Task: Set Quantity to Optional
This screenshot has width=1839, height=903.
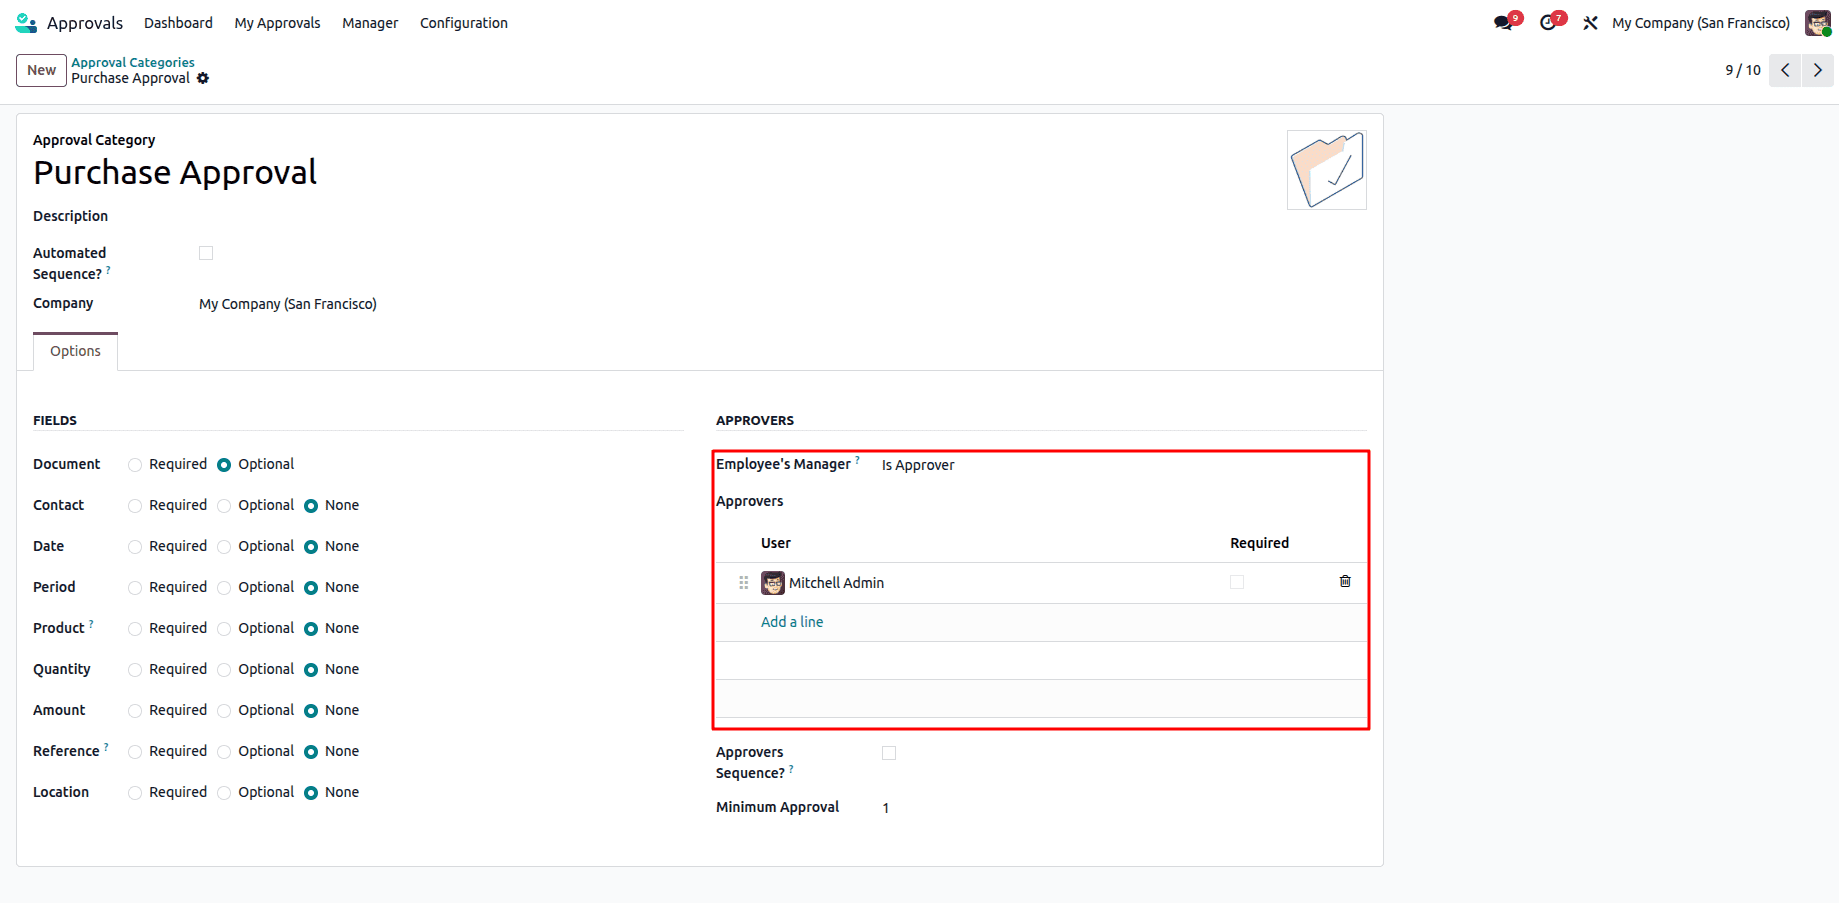Action: (224, 670)
